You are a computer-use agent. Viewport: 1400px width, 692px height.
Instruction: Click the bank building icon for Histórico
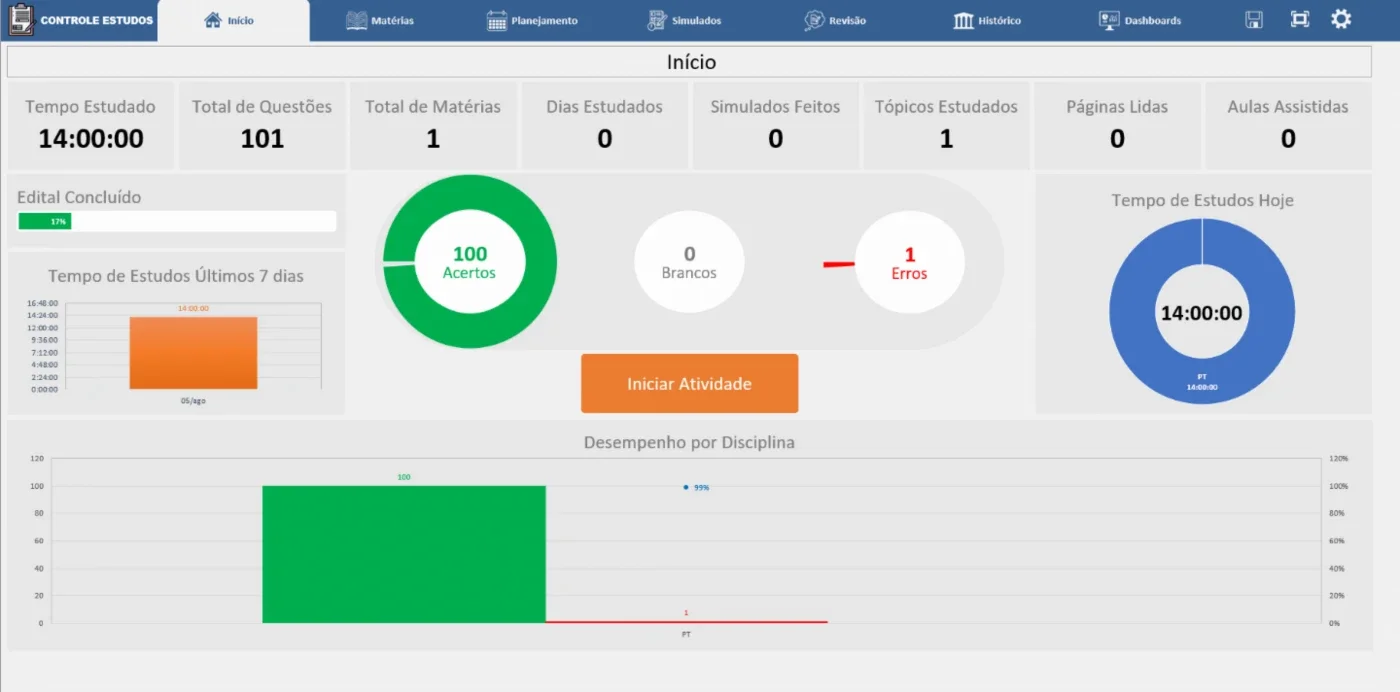pos(964,20)
